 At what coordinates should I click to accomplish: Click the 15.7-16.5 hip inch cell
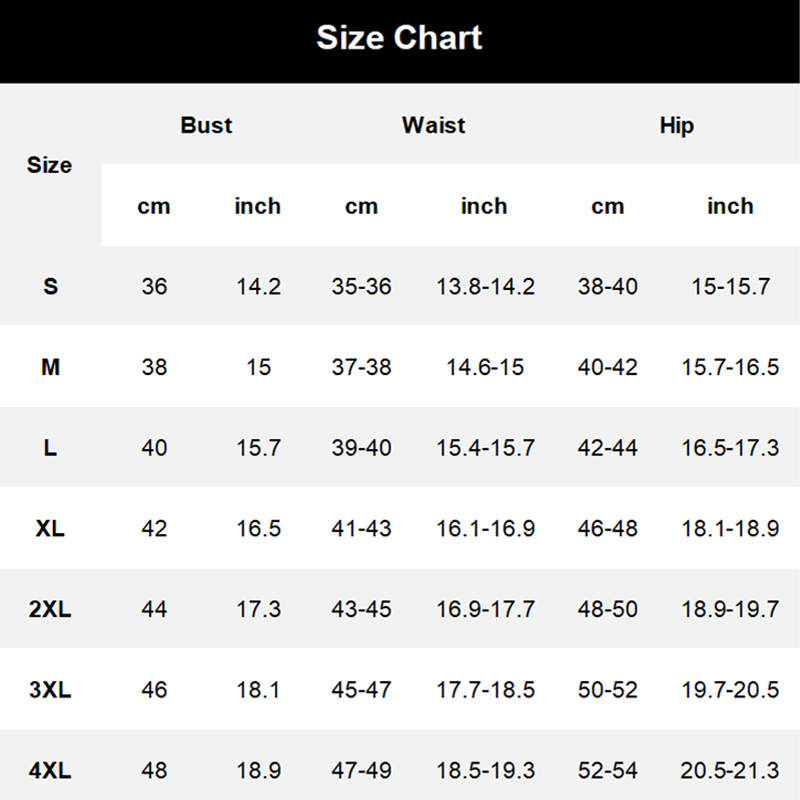(x=730, y=367)
